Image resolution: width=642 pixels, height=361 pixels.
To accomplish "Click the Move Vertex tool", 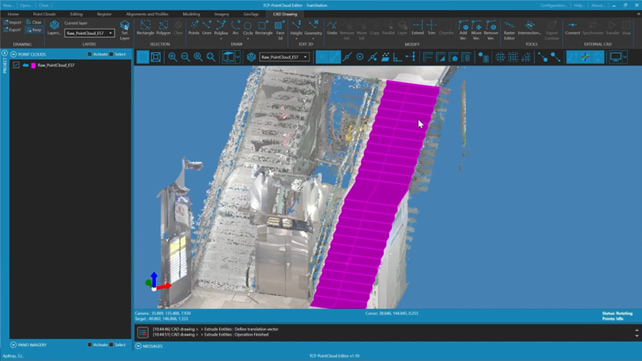I will pyautogui.click(x=476, y=29).
